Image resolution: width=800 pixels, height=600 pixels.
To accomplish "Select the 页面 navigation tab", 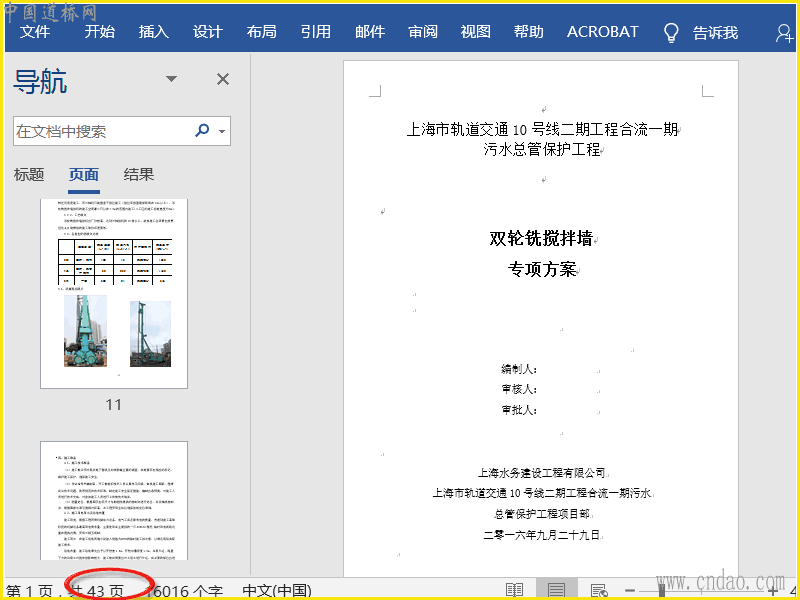I will [84, 175].
